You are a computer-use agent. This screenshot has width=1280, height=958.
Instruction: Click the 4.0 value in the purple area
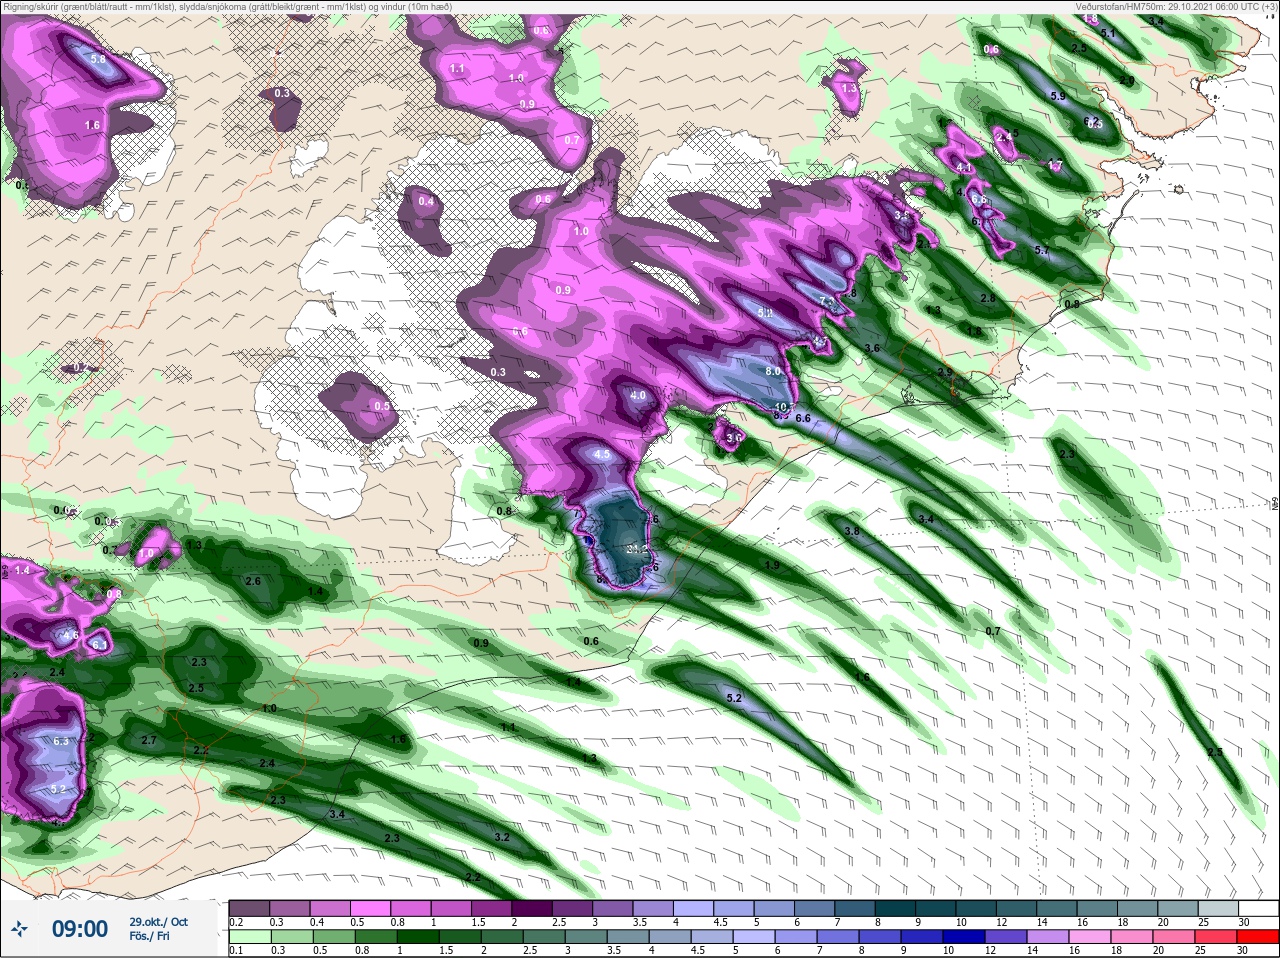click(x=638, y=395)
